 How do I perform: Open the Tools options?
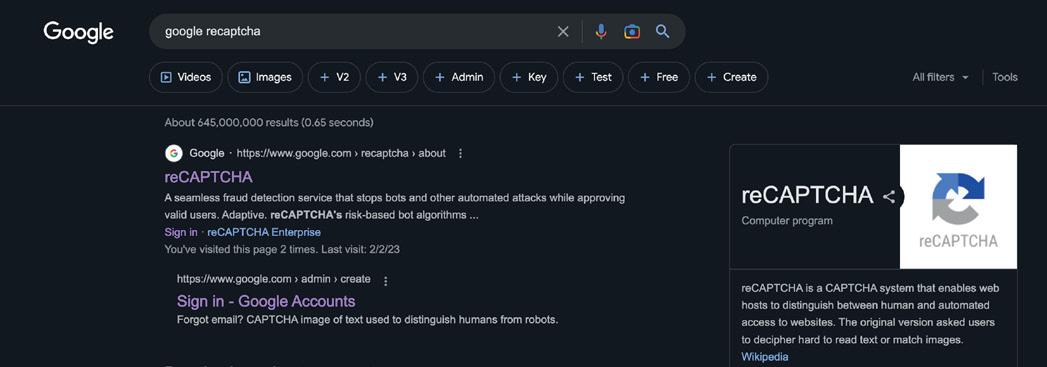click(x=1004, y=77)
